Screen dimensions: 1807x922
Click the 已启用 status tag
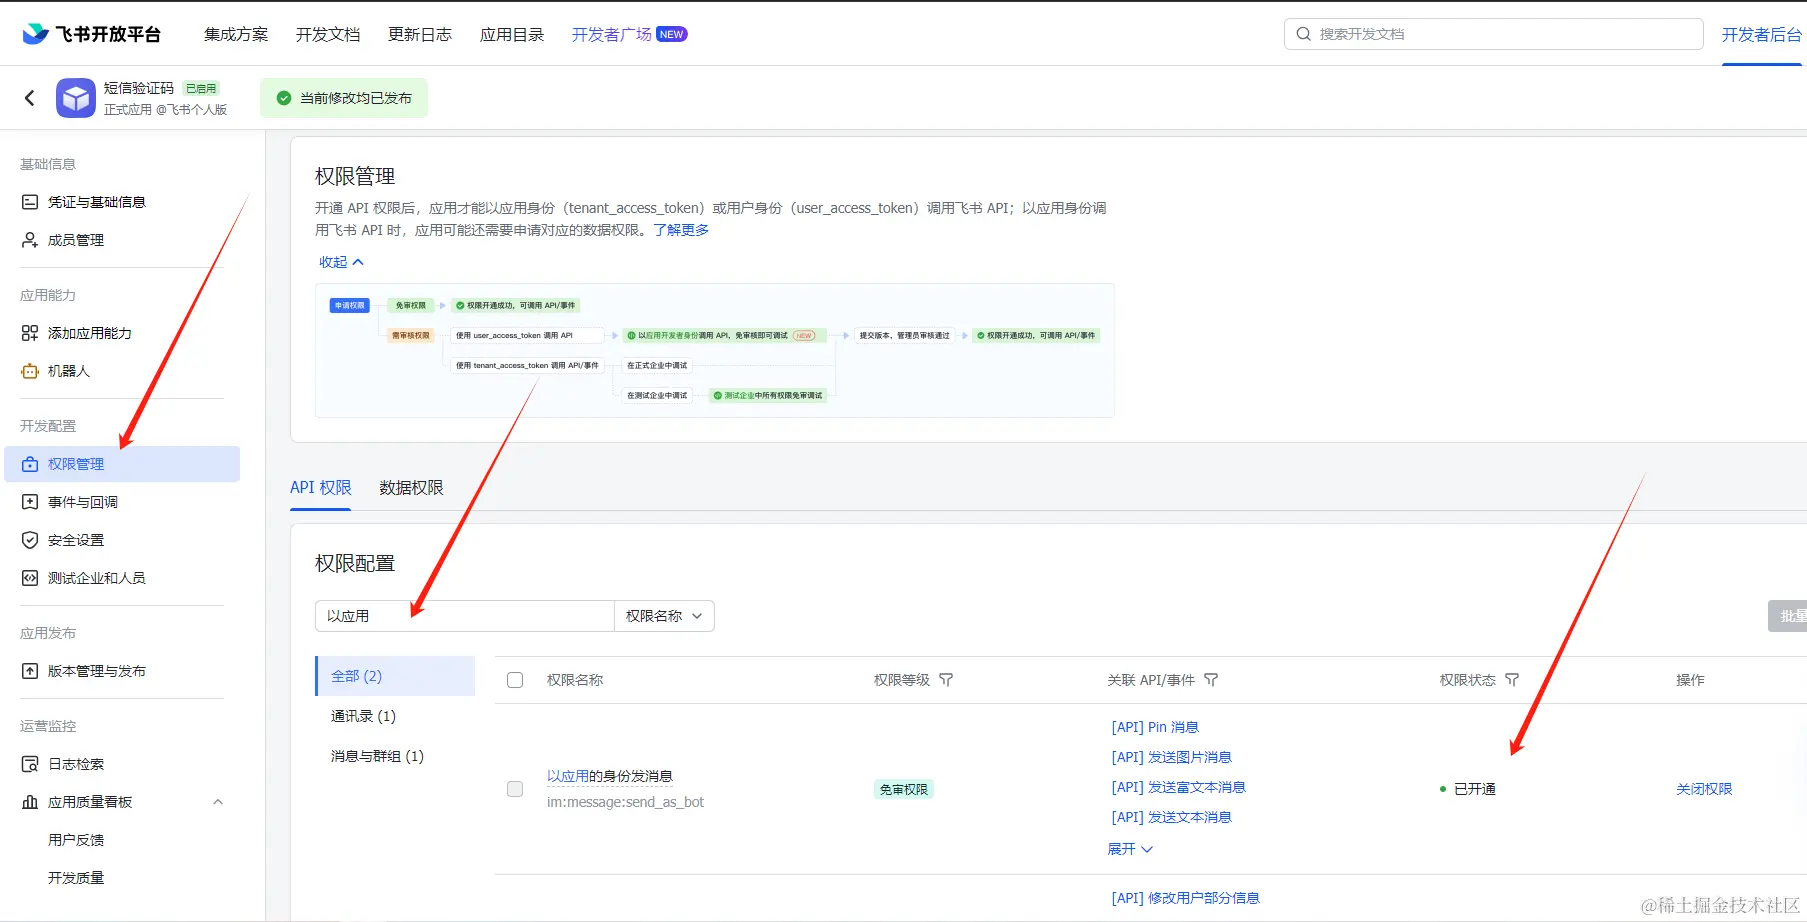pos(201,88)
